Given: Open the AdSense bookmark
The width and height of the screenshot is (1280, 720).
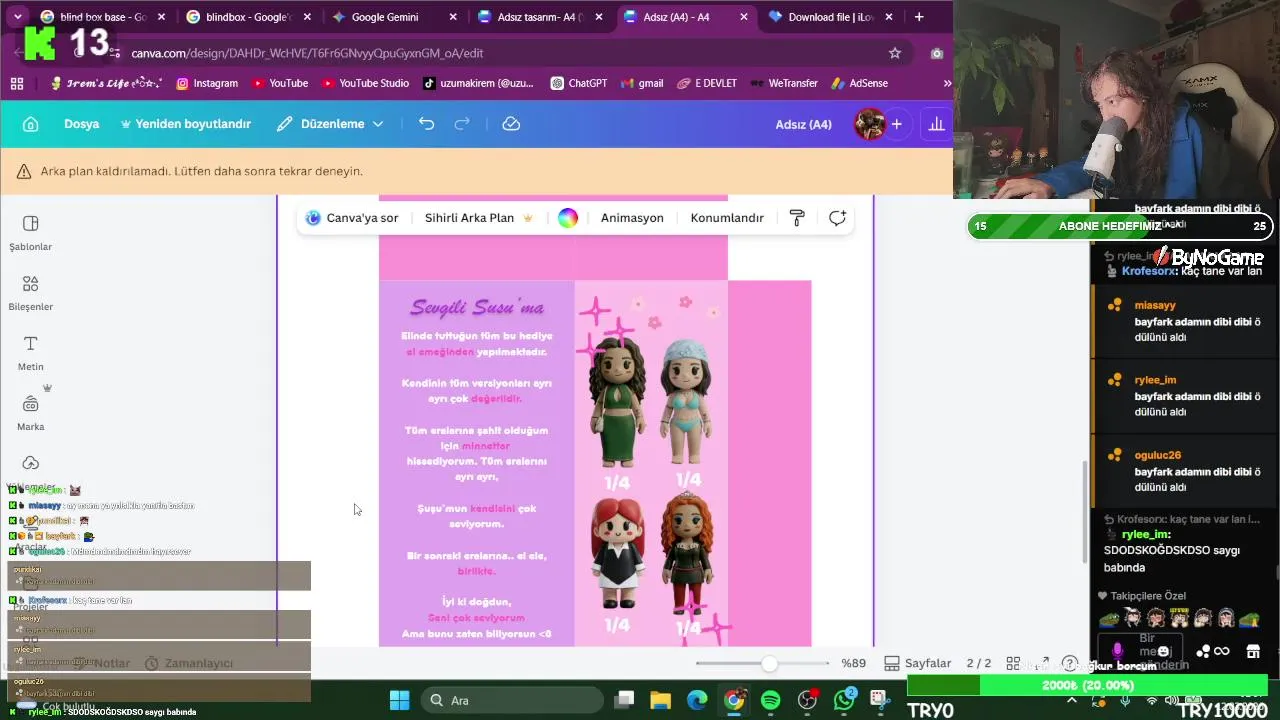Looking at the screenshot, I should click(x=859, y=83).
